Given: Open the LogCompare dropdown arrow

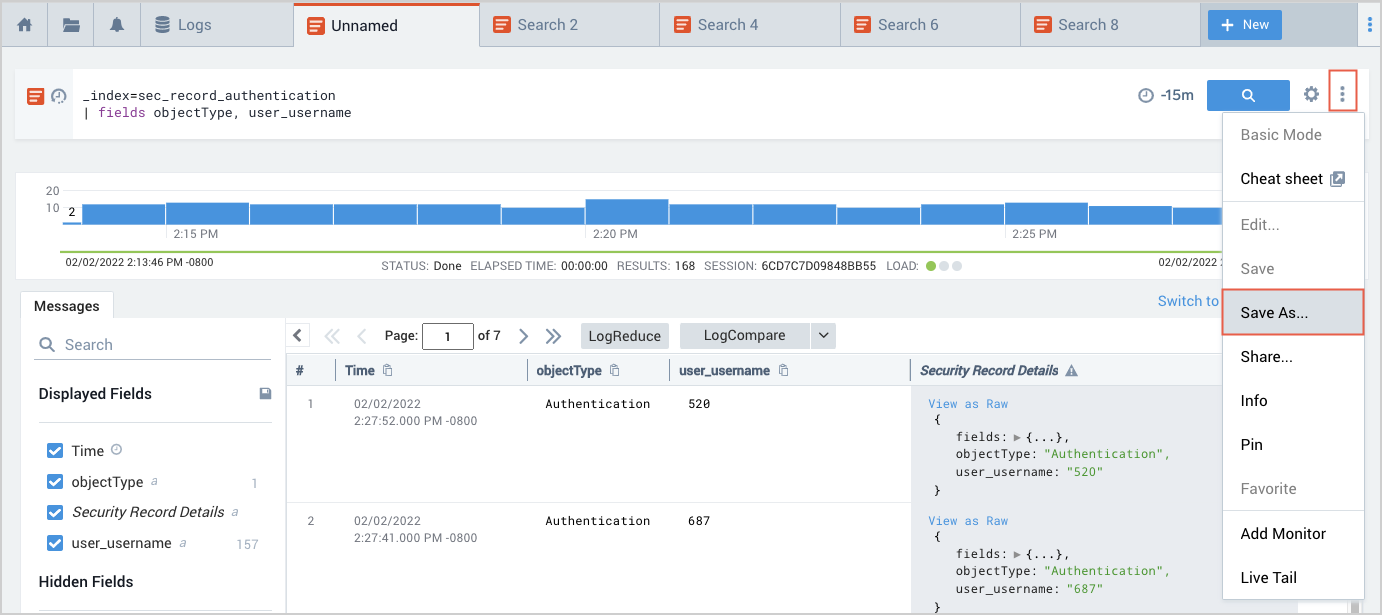Looking at the screenshot, I should [x=823, y=336].
